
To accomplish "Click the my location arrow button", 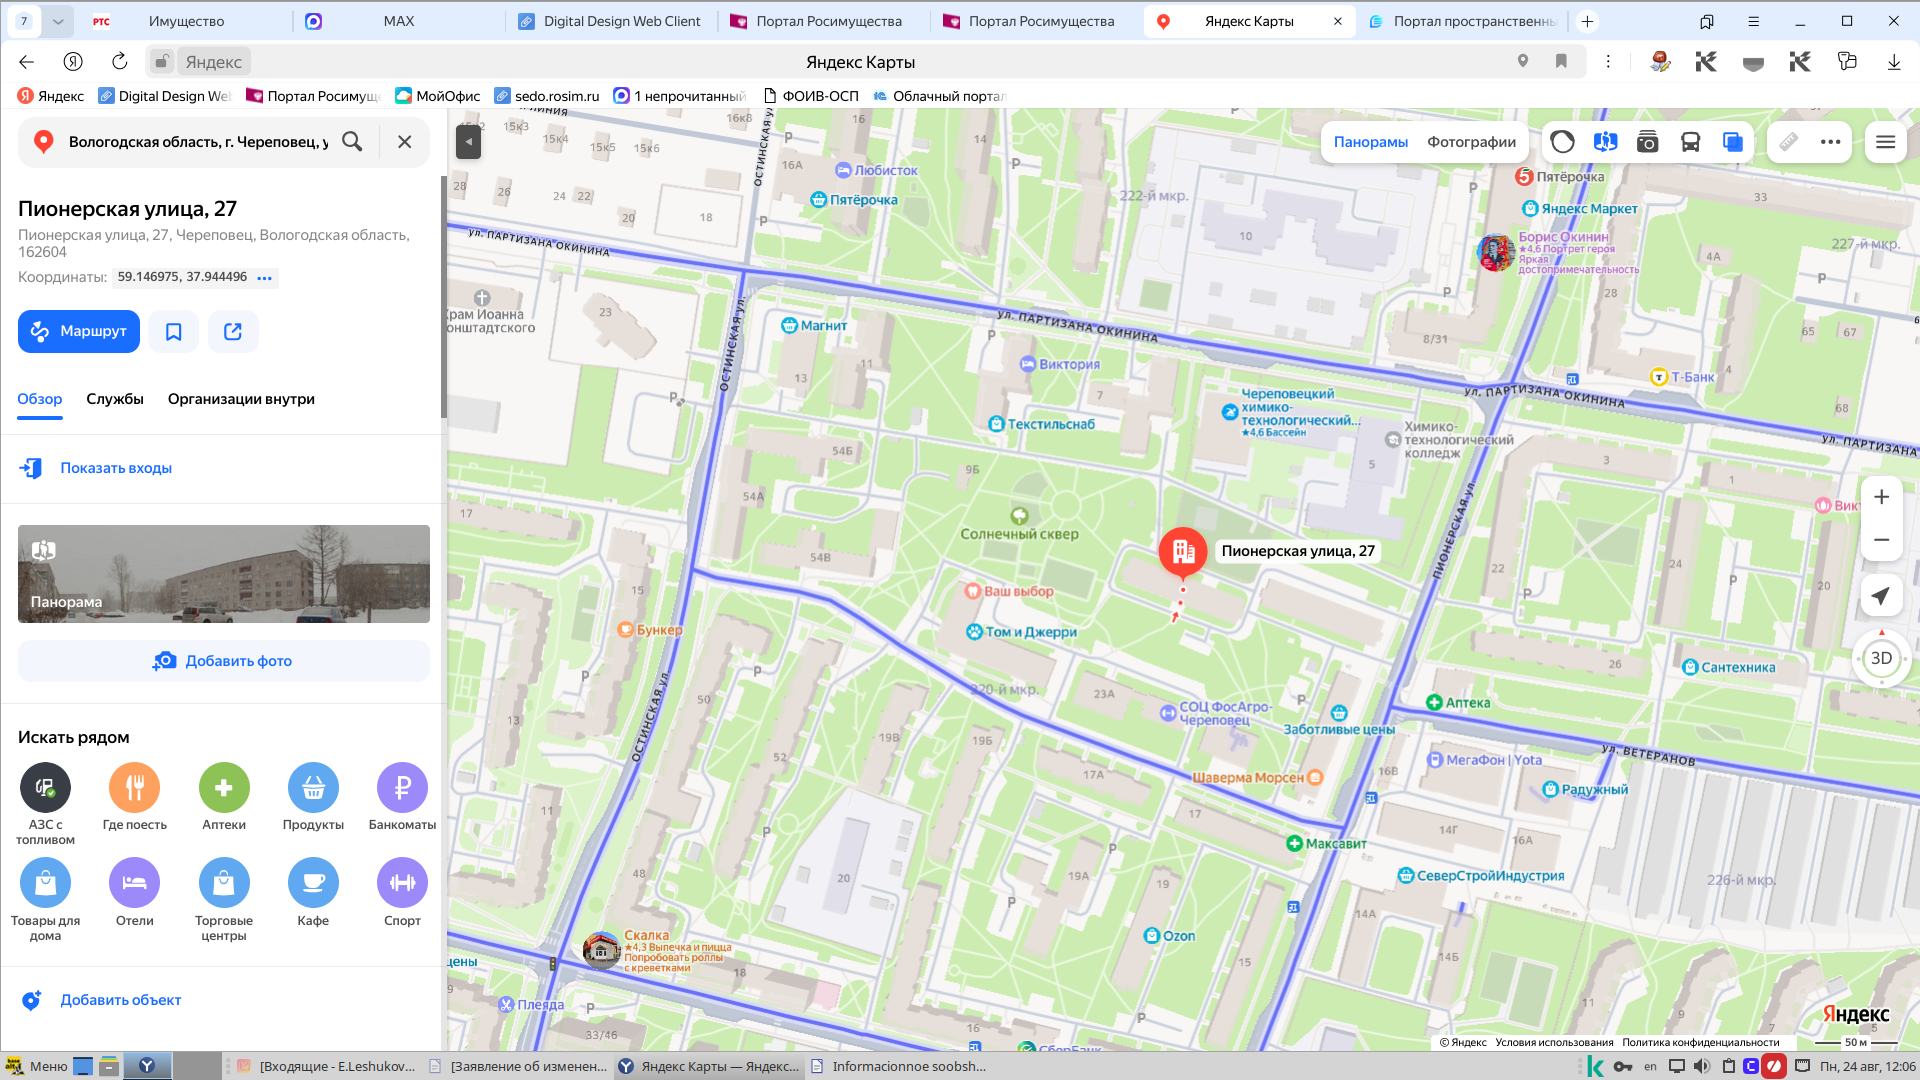I will click(x=1881, y=596).
